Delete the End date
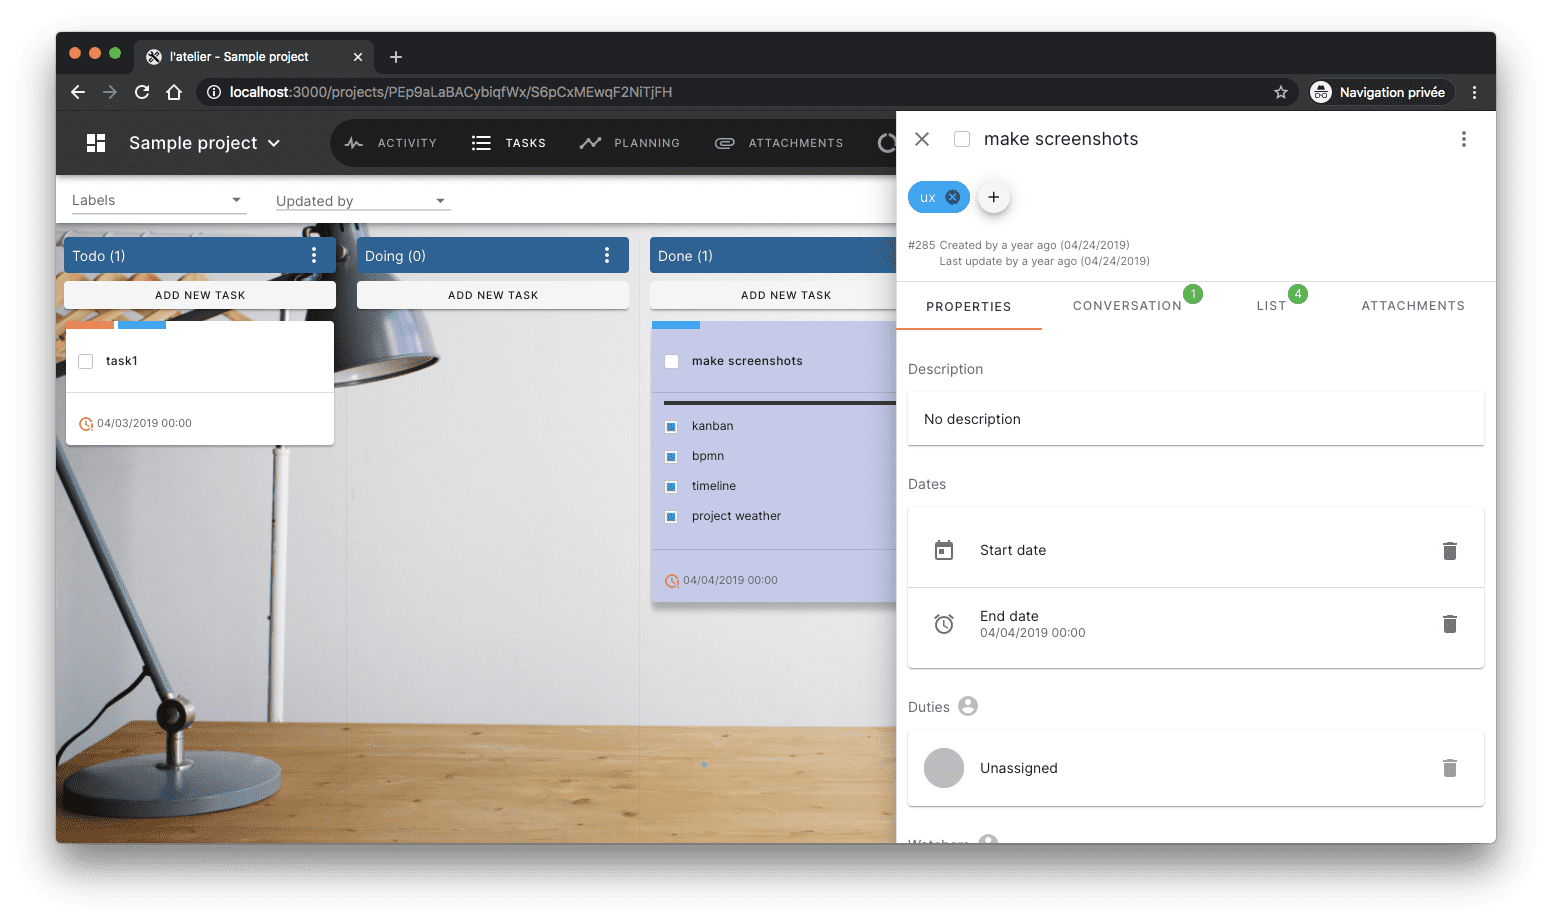 click(1450, 624)
